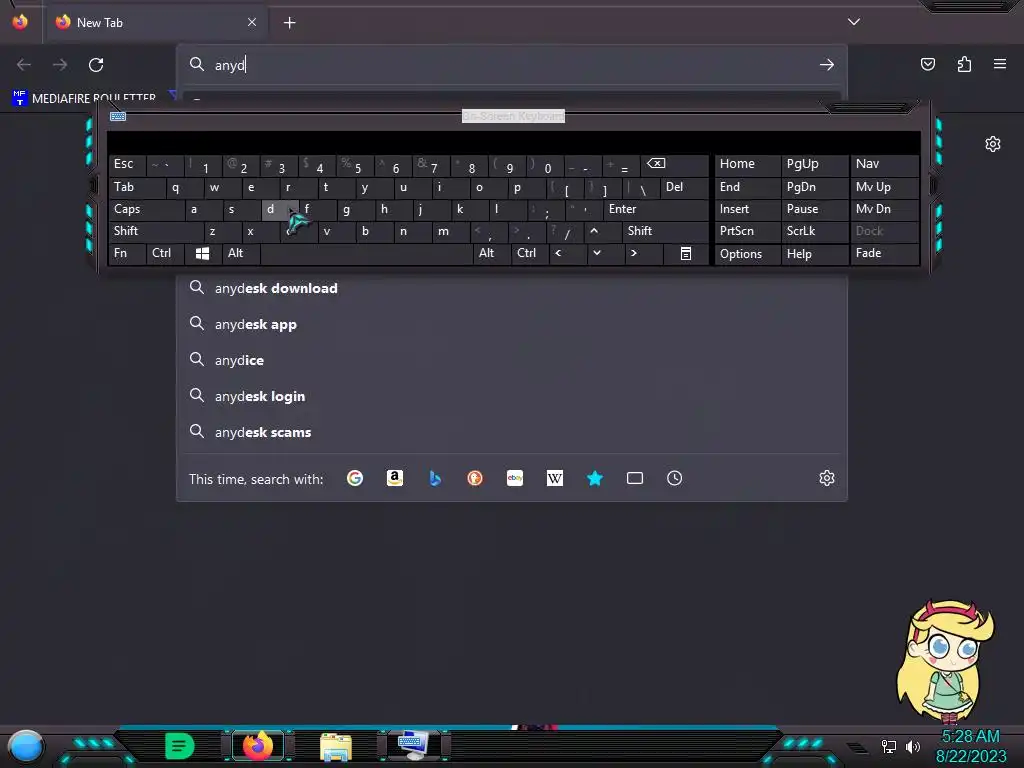Toggle Fn key on on-screen keyboard
1024x768 pixels.
coord(127,253)
